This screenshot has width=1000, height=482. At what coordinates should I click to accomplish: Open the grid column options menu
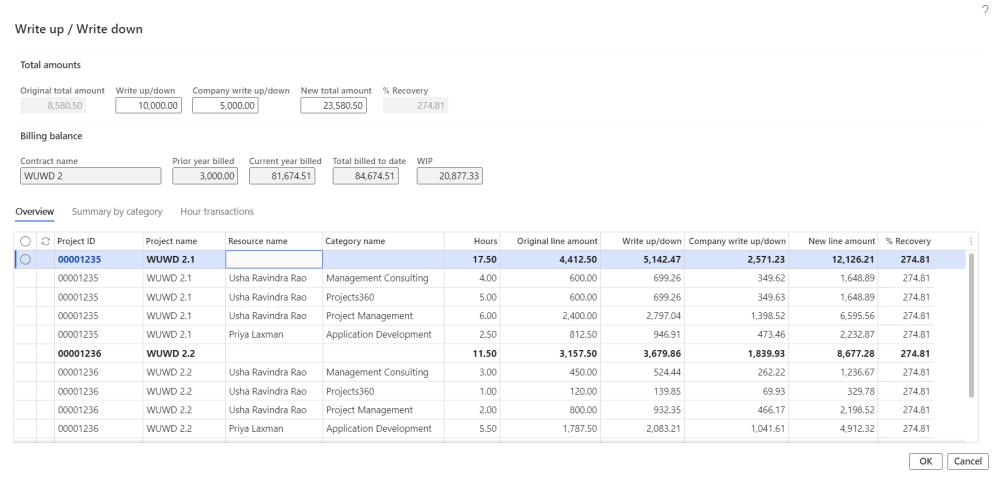971,241
